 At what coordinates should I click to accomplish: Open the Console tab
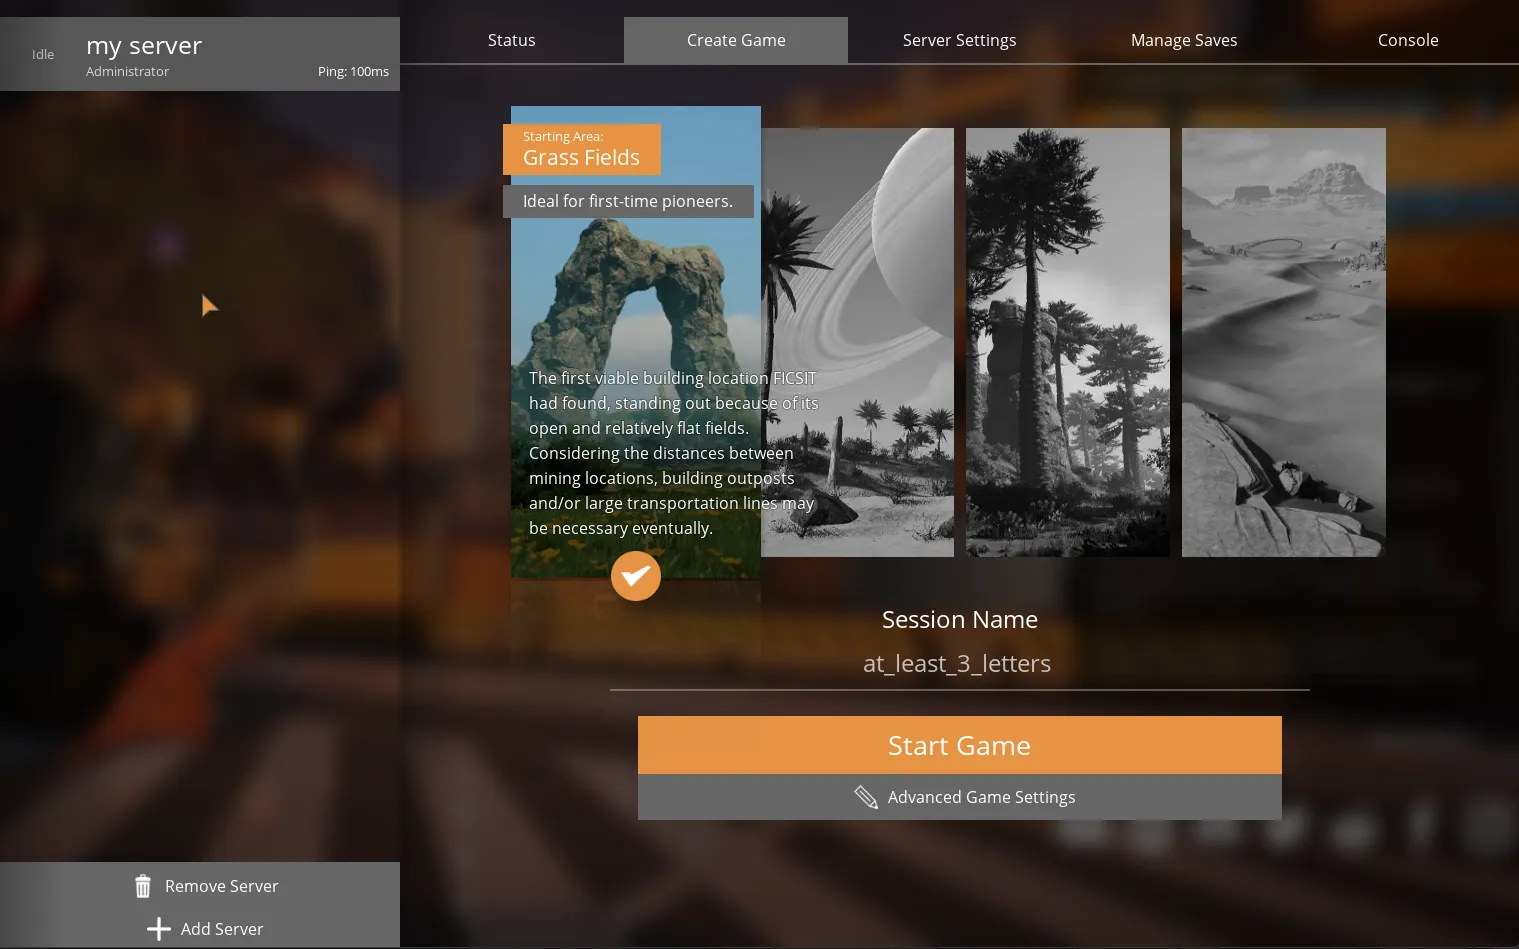(x=1407, y=40)
